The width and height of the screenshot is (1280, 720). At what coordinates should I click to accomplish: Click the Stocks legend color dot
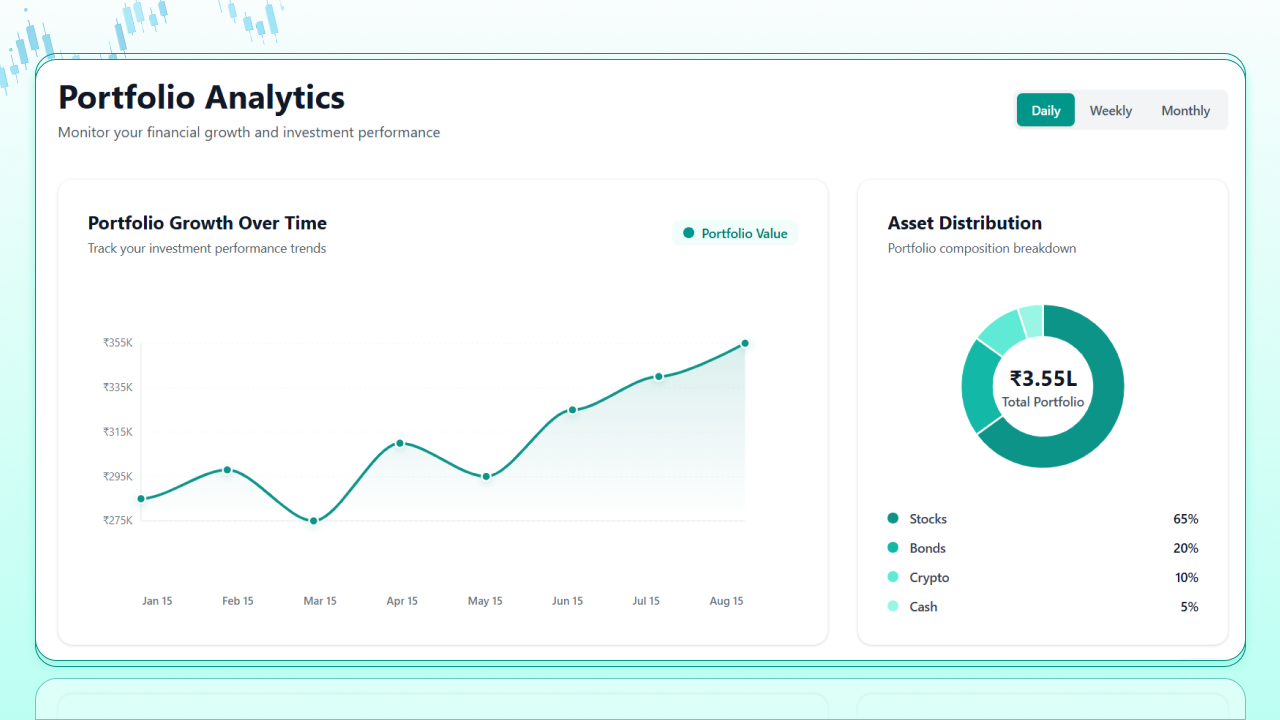[x=893, y=518]
